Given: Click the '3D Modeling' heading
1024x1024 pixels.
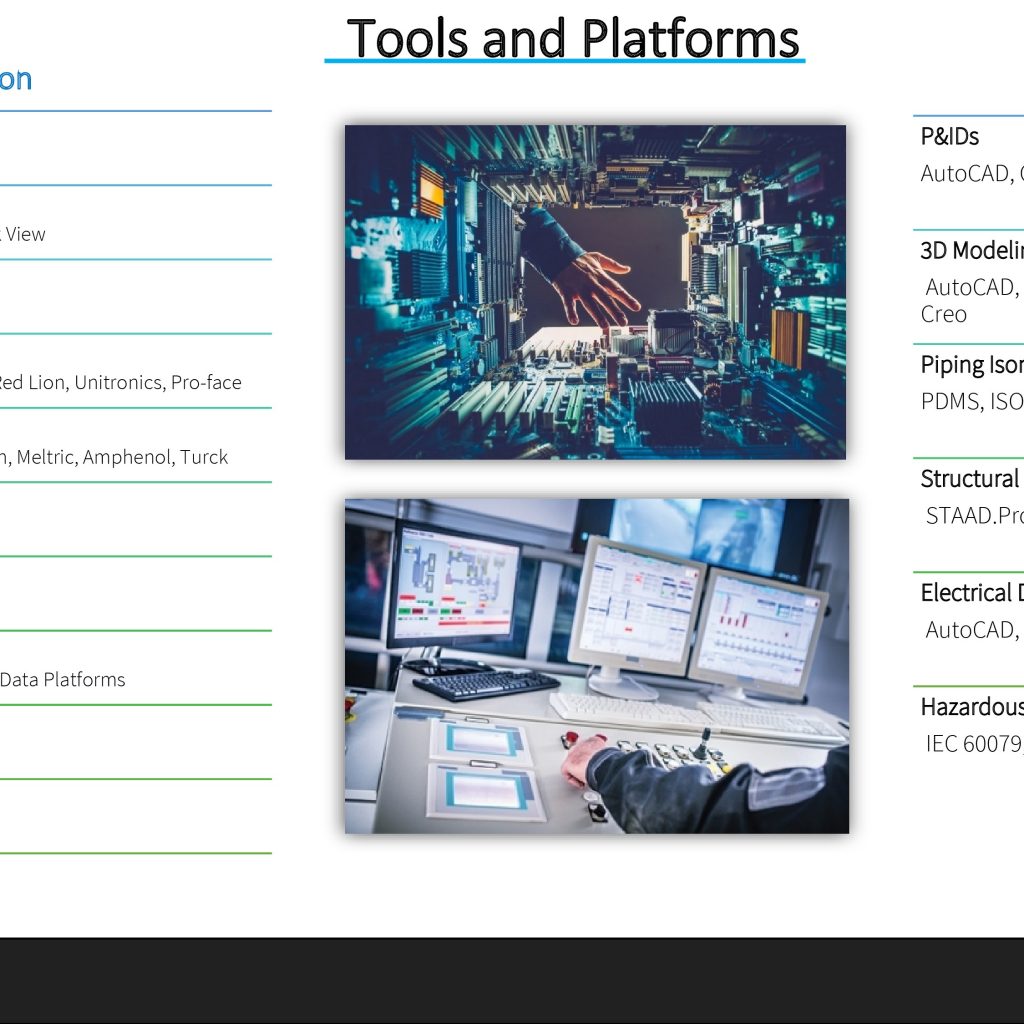Looking at the screenshot, I should pyautogui.click(x=972, y=251).
